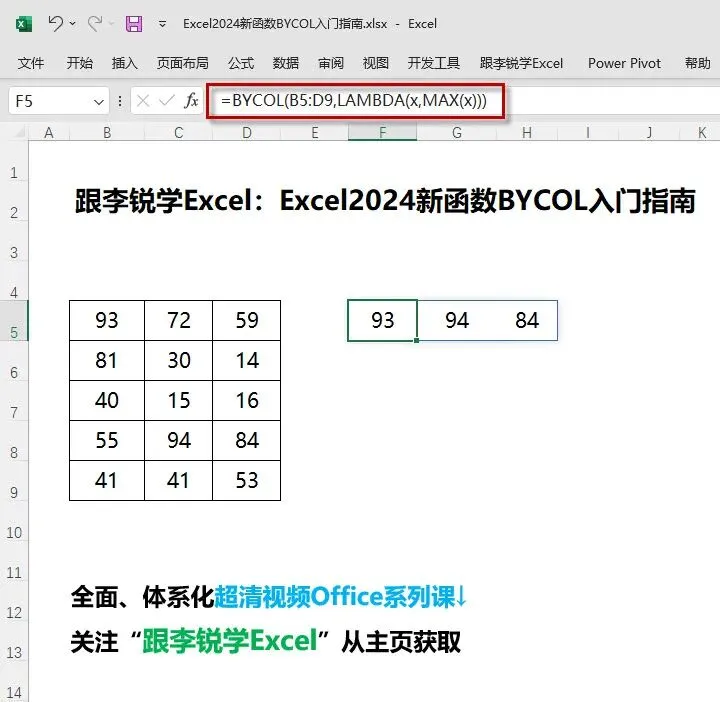This screenshot has width=720, height=702.
Task: Go to the 视图 tab
Action: click(x=376, y=63)
